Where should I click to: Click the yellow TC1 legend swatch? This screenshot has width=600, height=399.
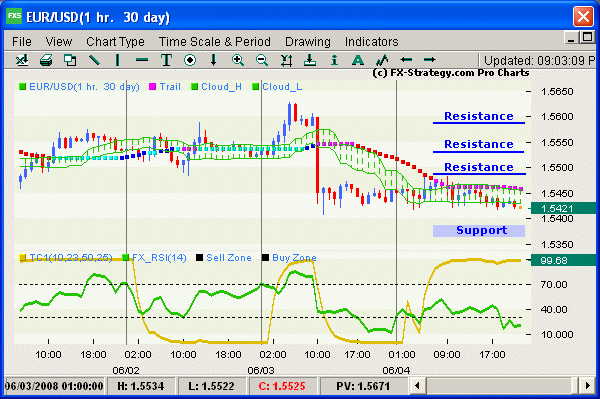click(23, 257)
